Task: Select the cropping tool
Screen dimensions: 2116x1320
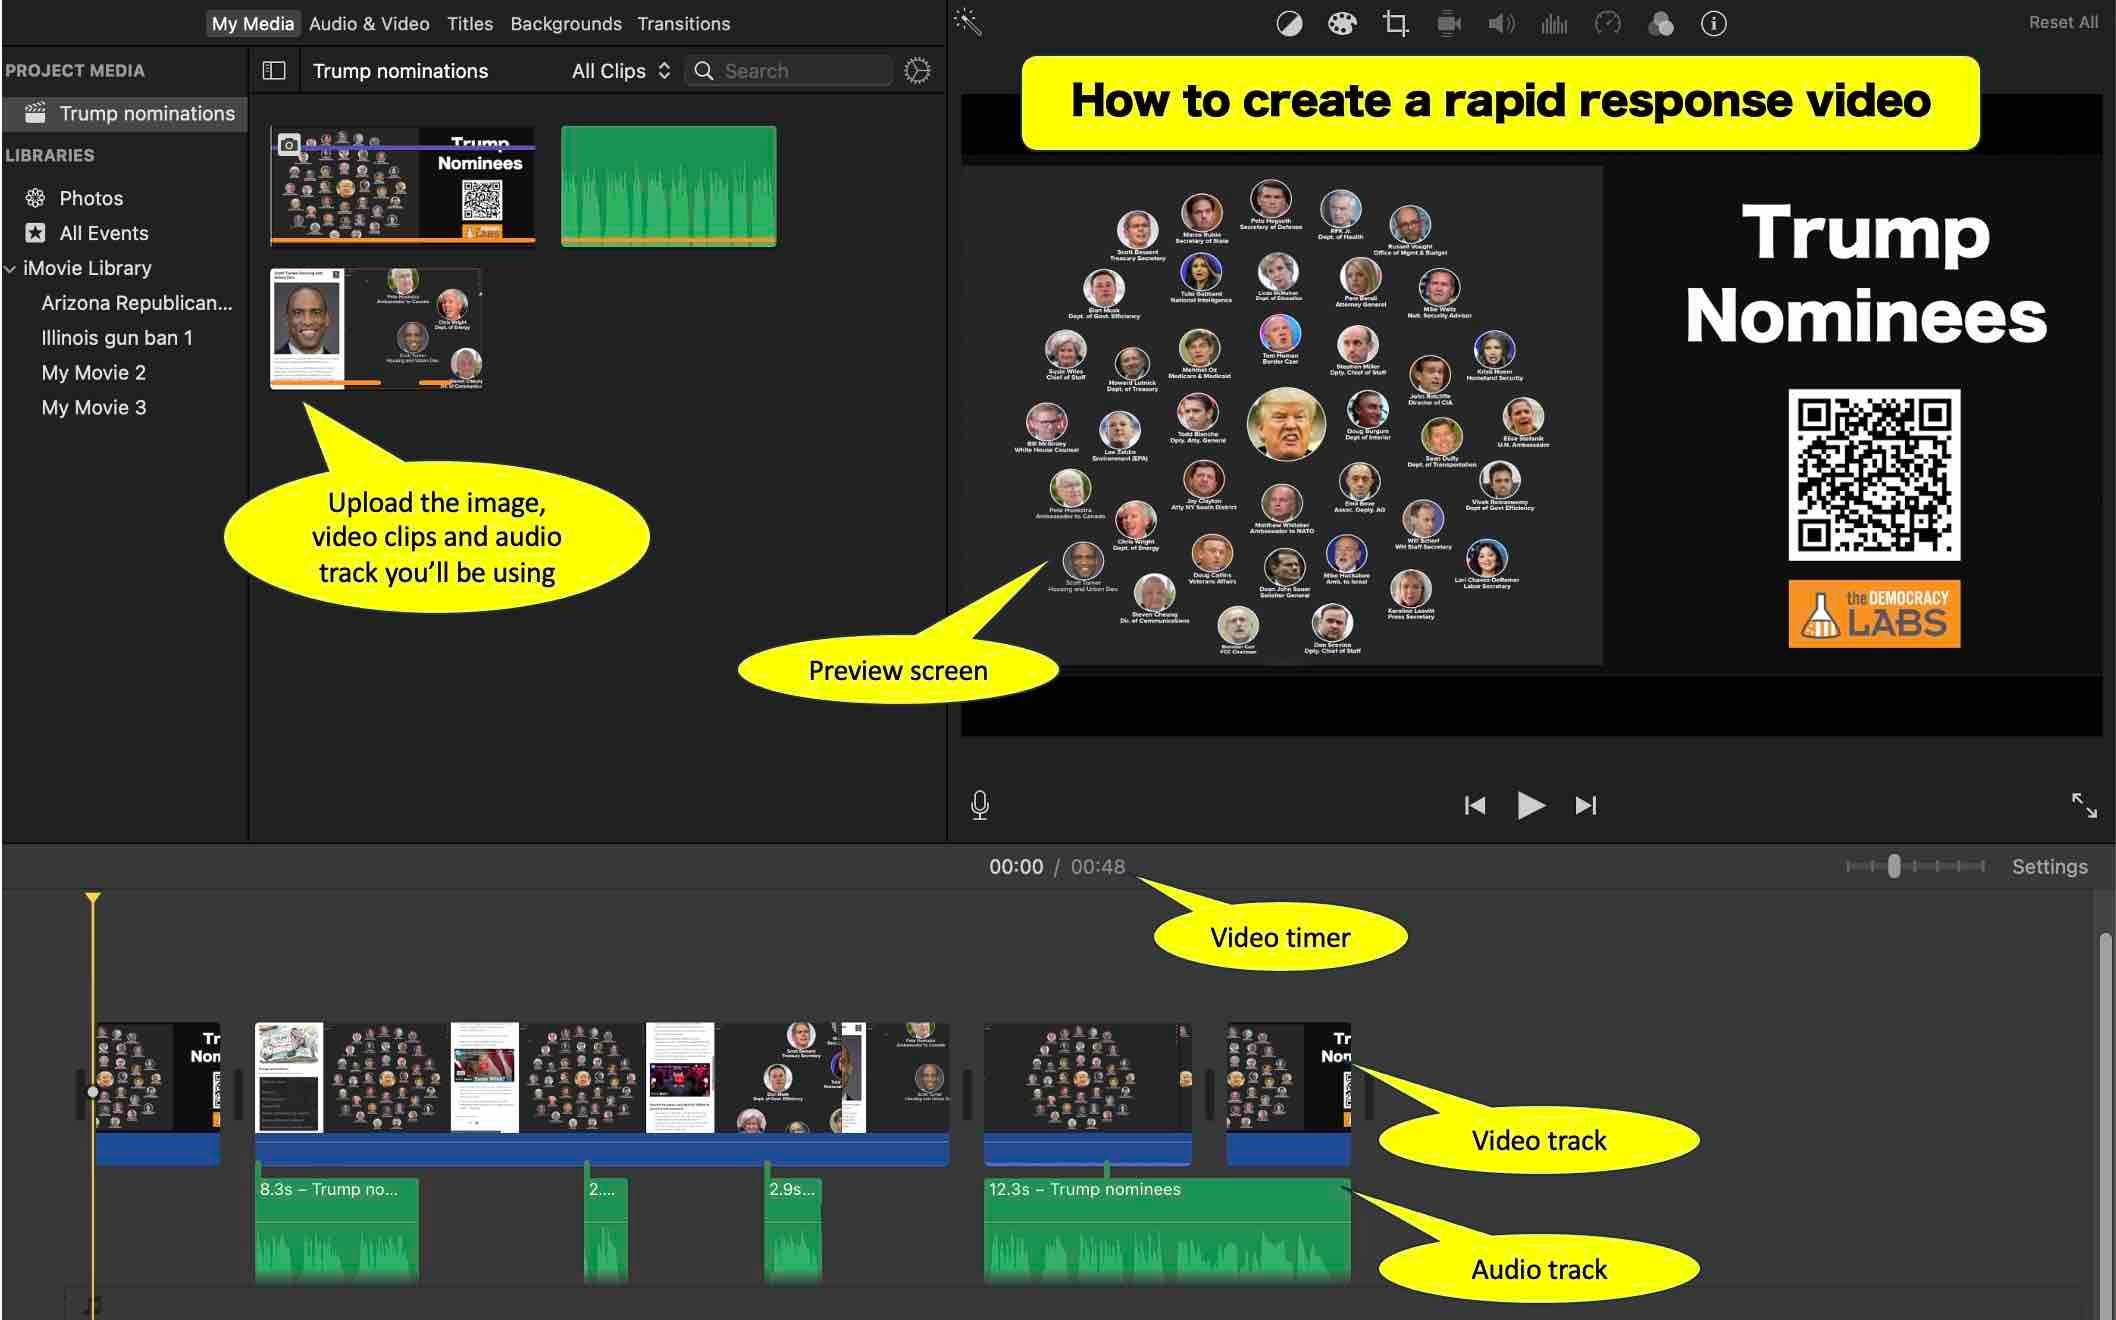Action: click(x=1396, y=24)
